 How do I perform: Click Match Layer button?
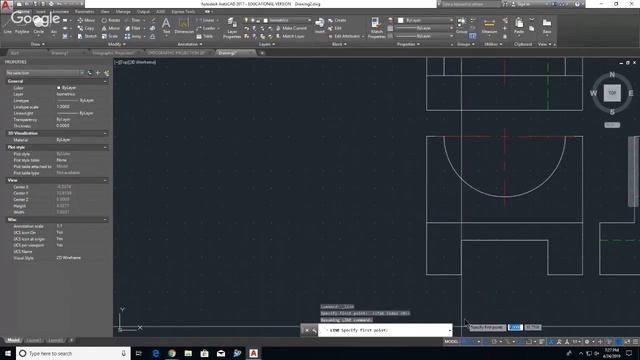(290, 36)
